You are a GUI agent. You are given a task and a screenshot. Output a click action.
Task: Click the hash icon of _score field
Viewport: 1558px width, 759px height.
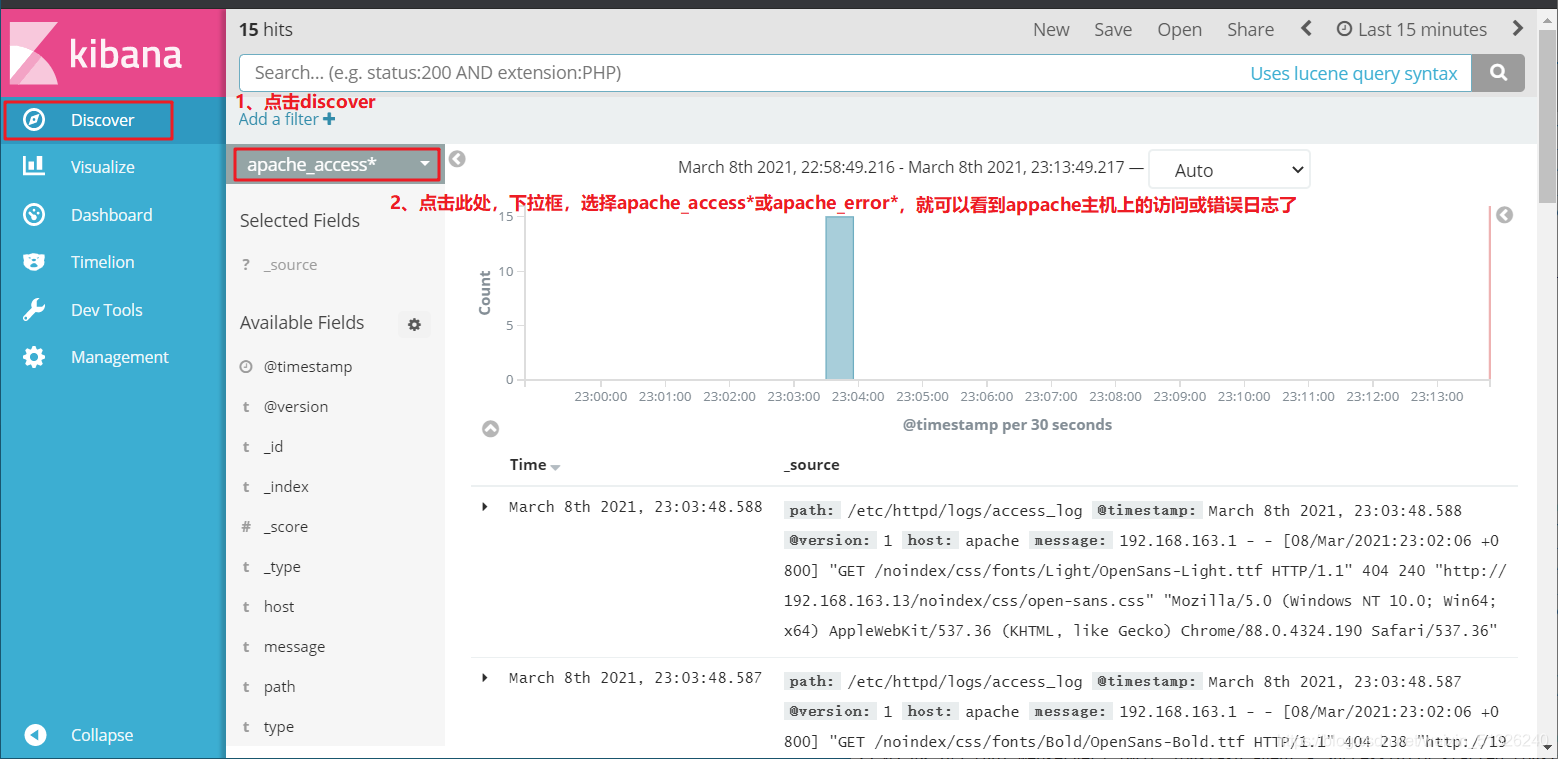click(246, 527)
